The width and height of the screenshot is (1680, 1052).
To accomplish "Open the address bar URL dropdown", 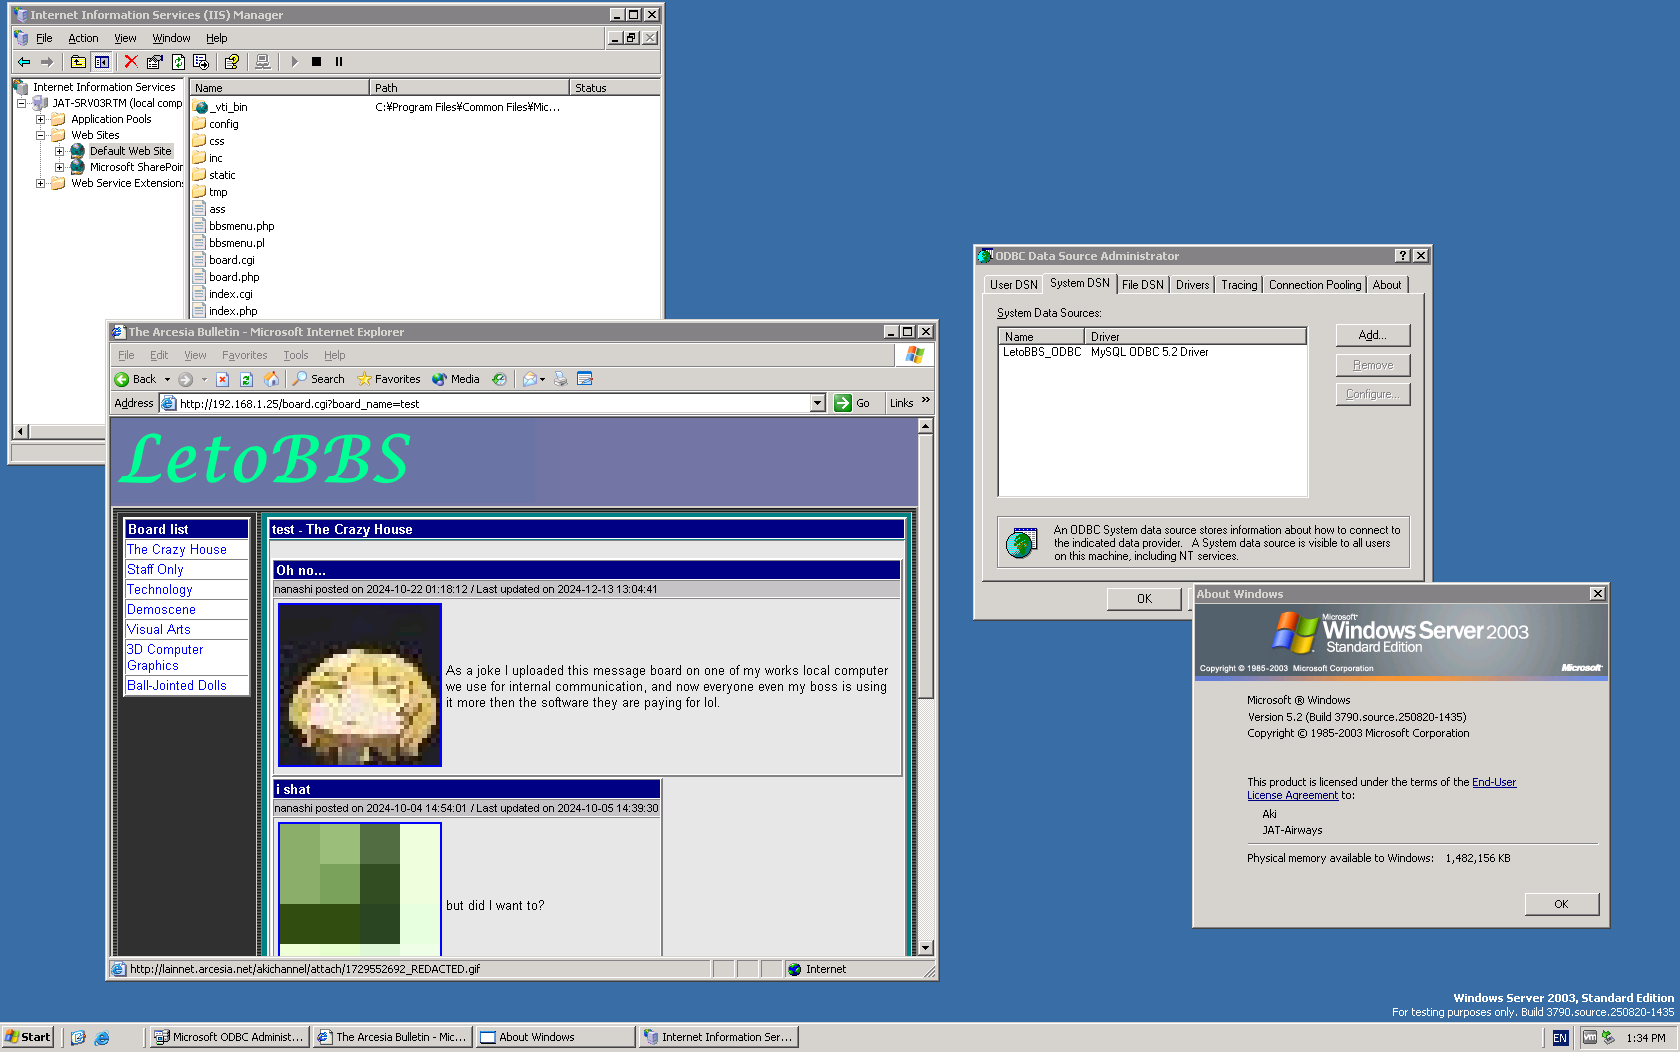I will pos(817,403).
